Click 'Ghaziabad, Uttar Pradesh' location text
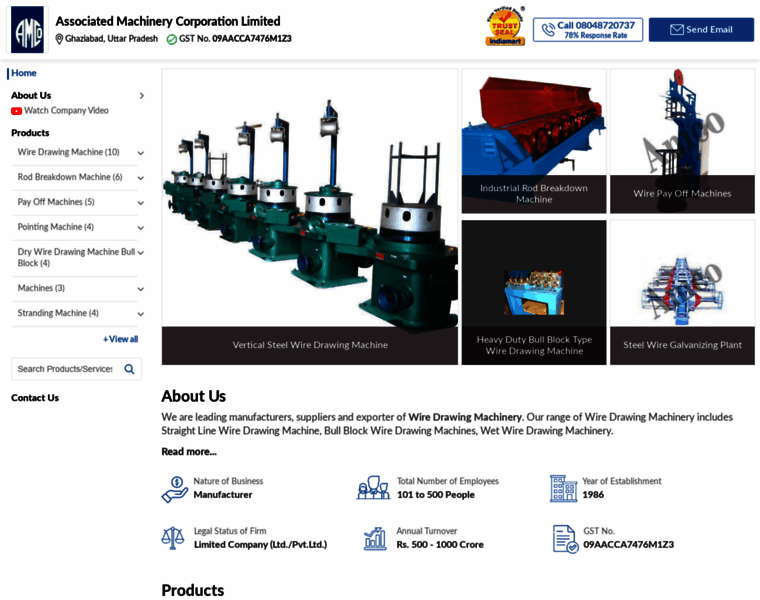Image resolution: width=760 pixels, height=600 pixels. [x=111, y=39]
